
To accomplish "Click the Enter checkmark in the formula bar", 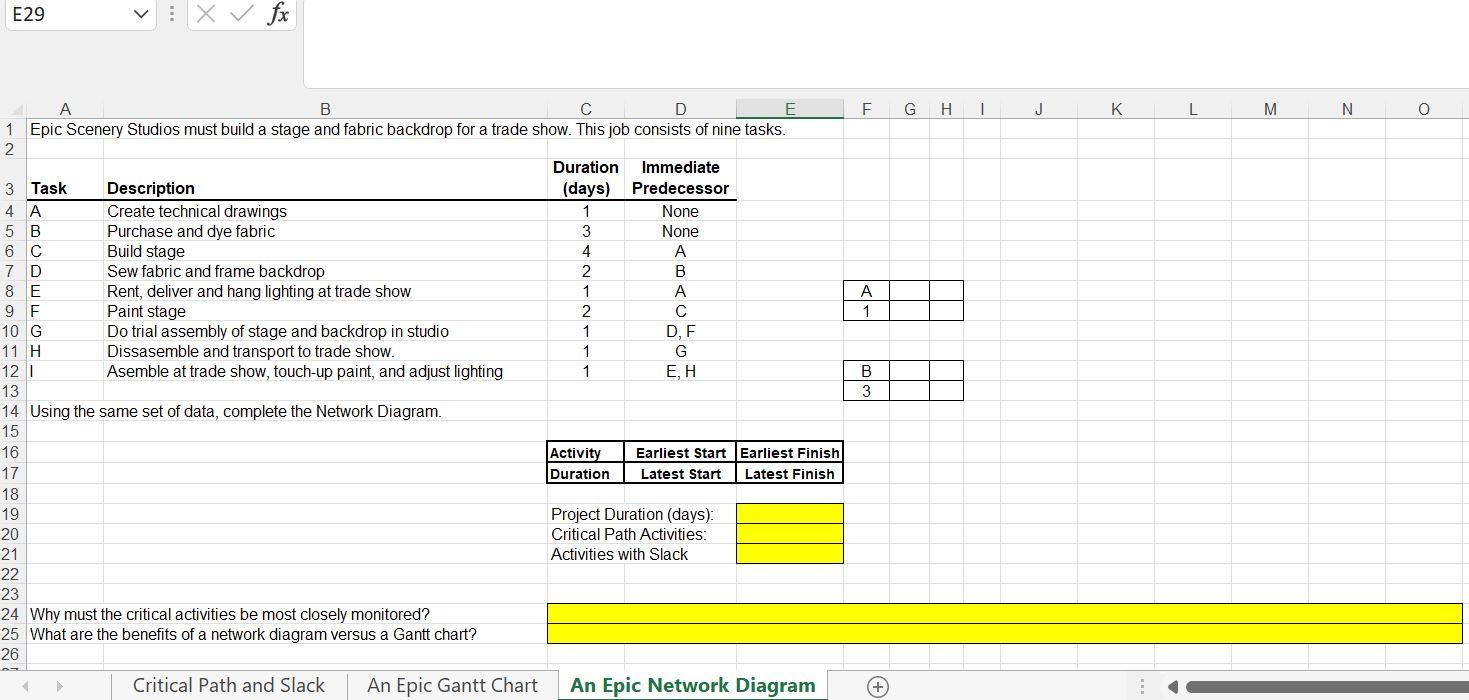I will pyautogui.click(x=239, y=15).
